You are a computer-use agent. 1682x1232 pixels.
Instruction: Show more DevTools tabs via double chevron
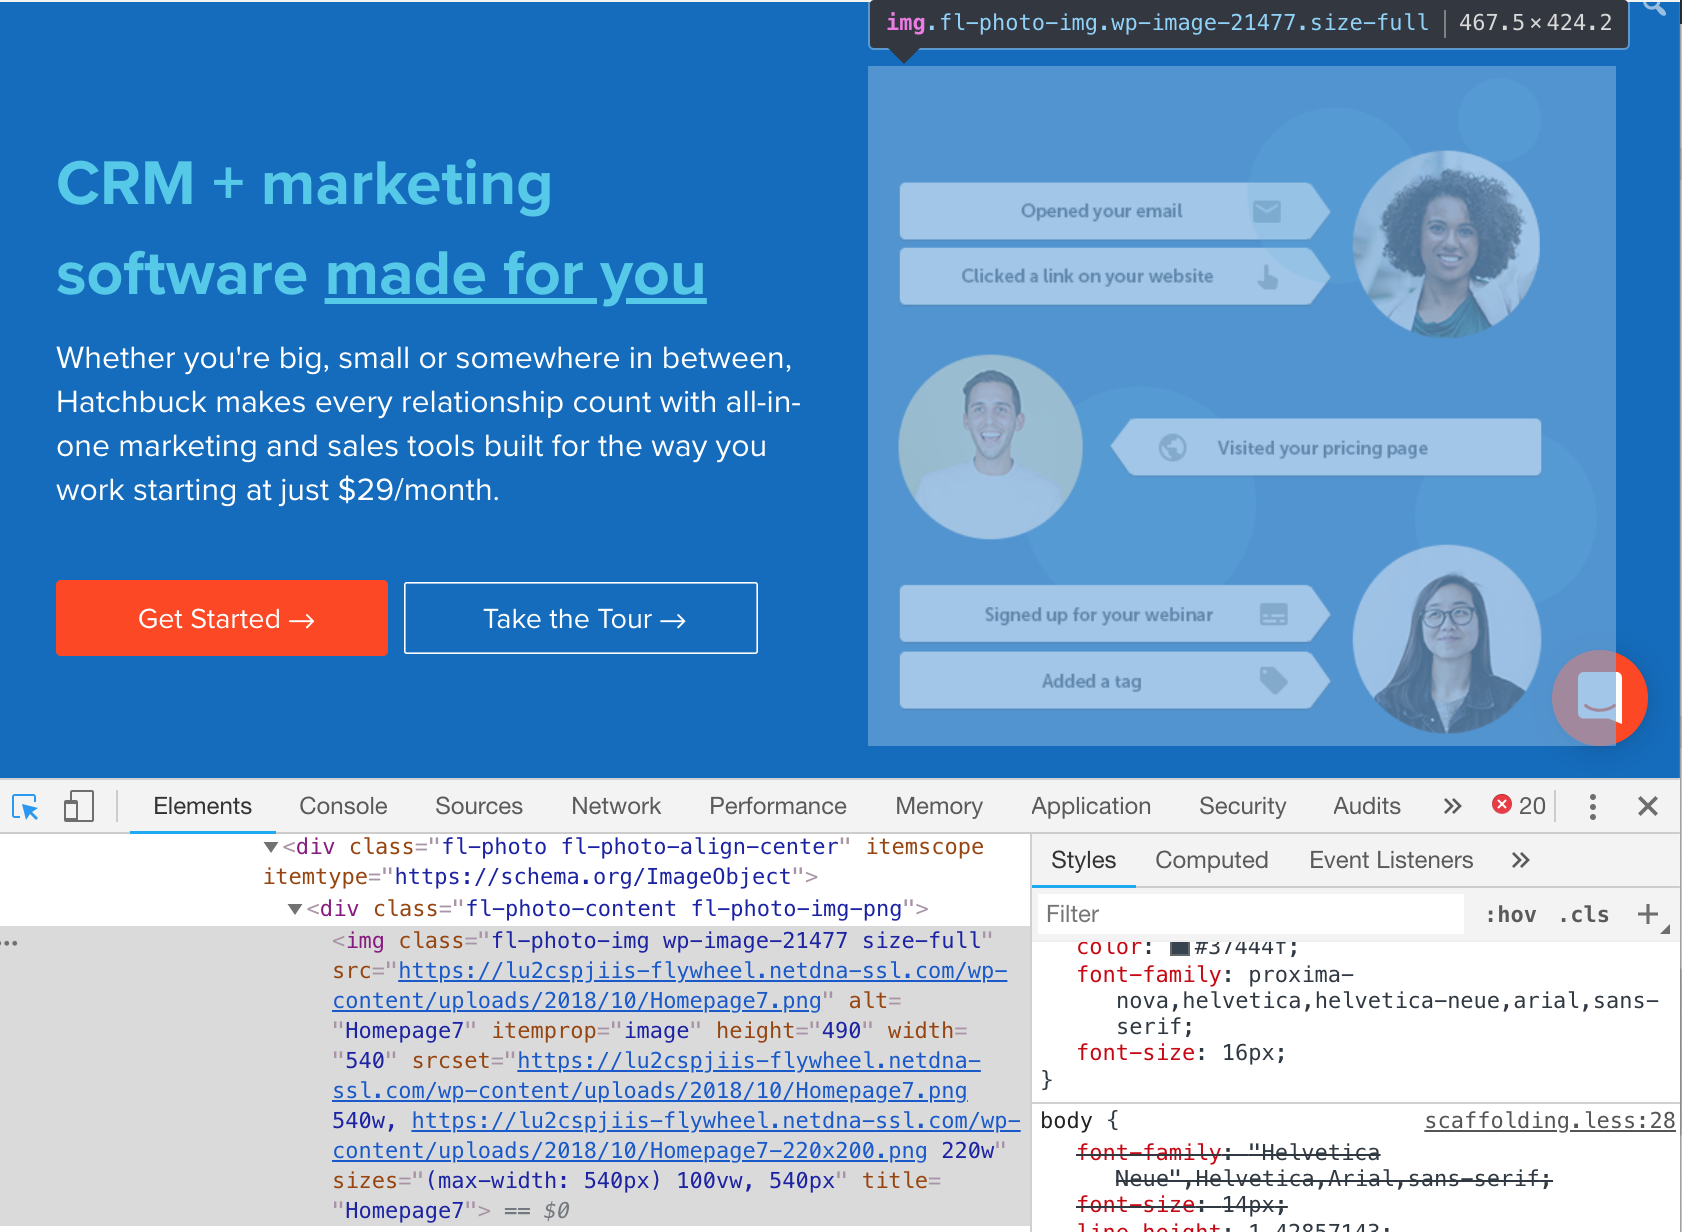coord(1452,807)
